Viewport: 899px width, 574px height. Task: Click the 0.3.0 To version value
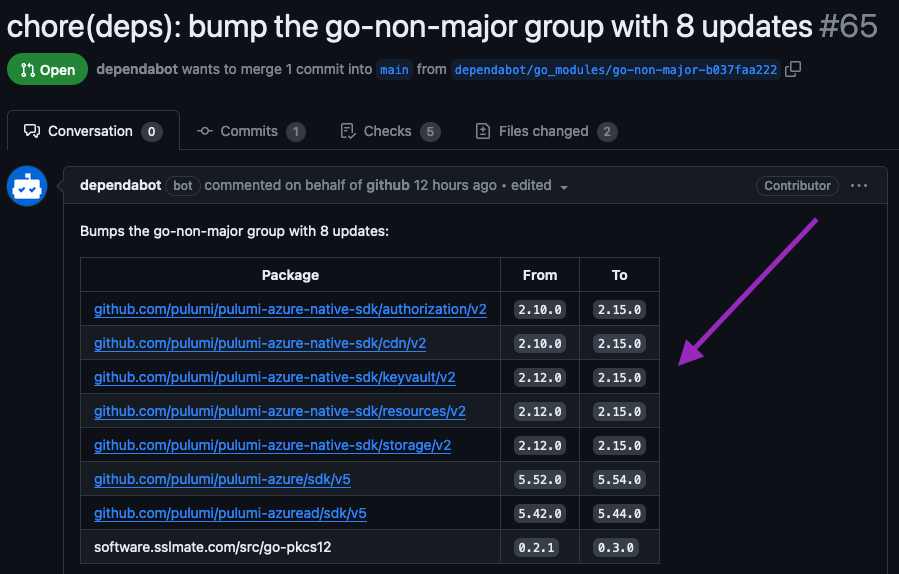(616, 547)
